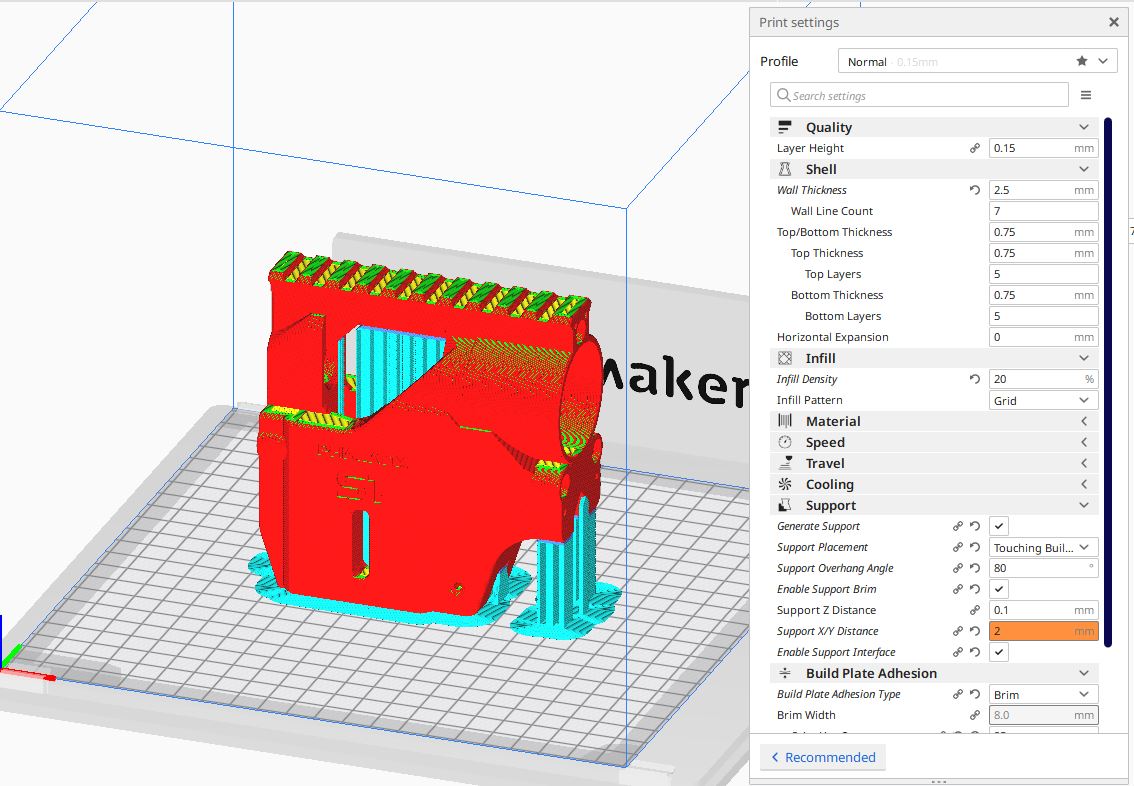The image size is (1134, 786).
Task: Collapse the Build Plate Adhesion section
Action: click(x=1083, y=673)
